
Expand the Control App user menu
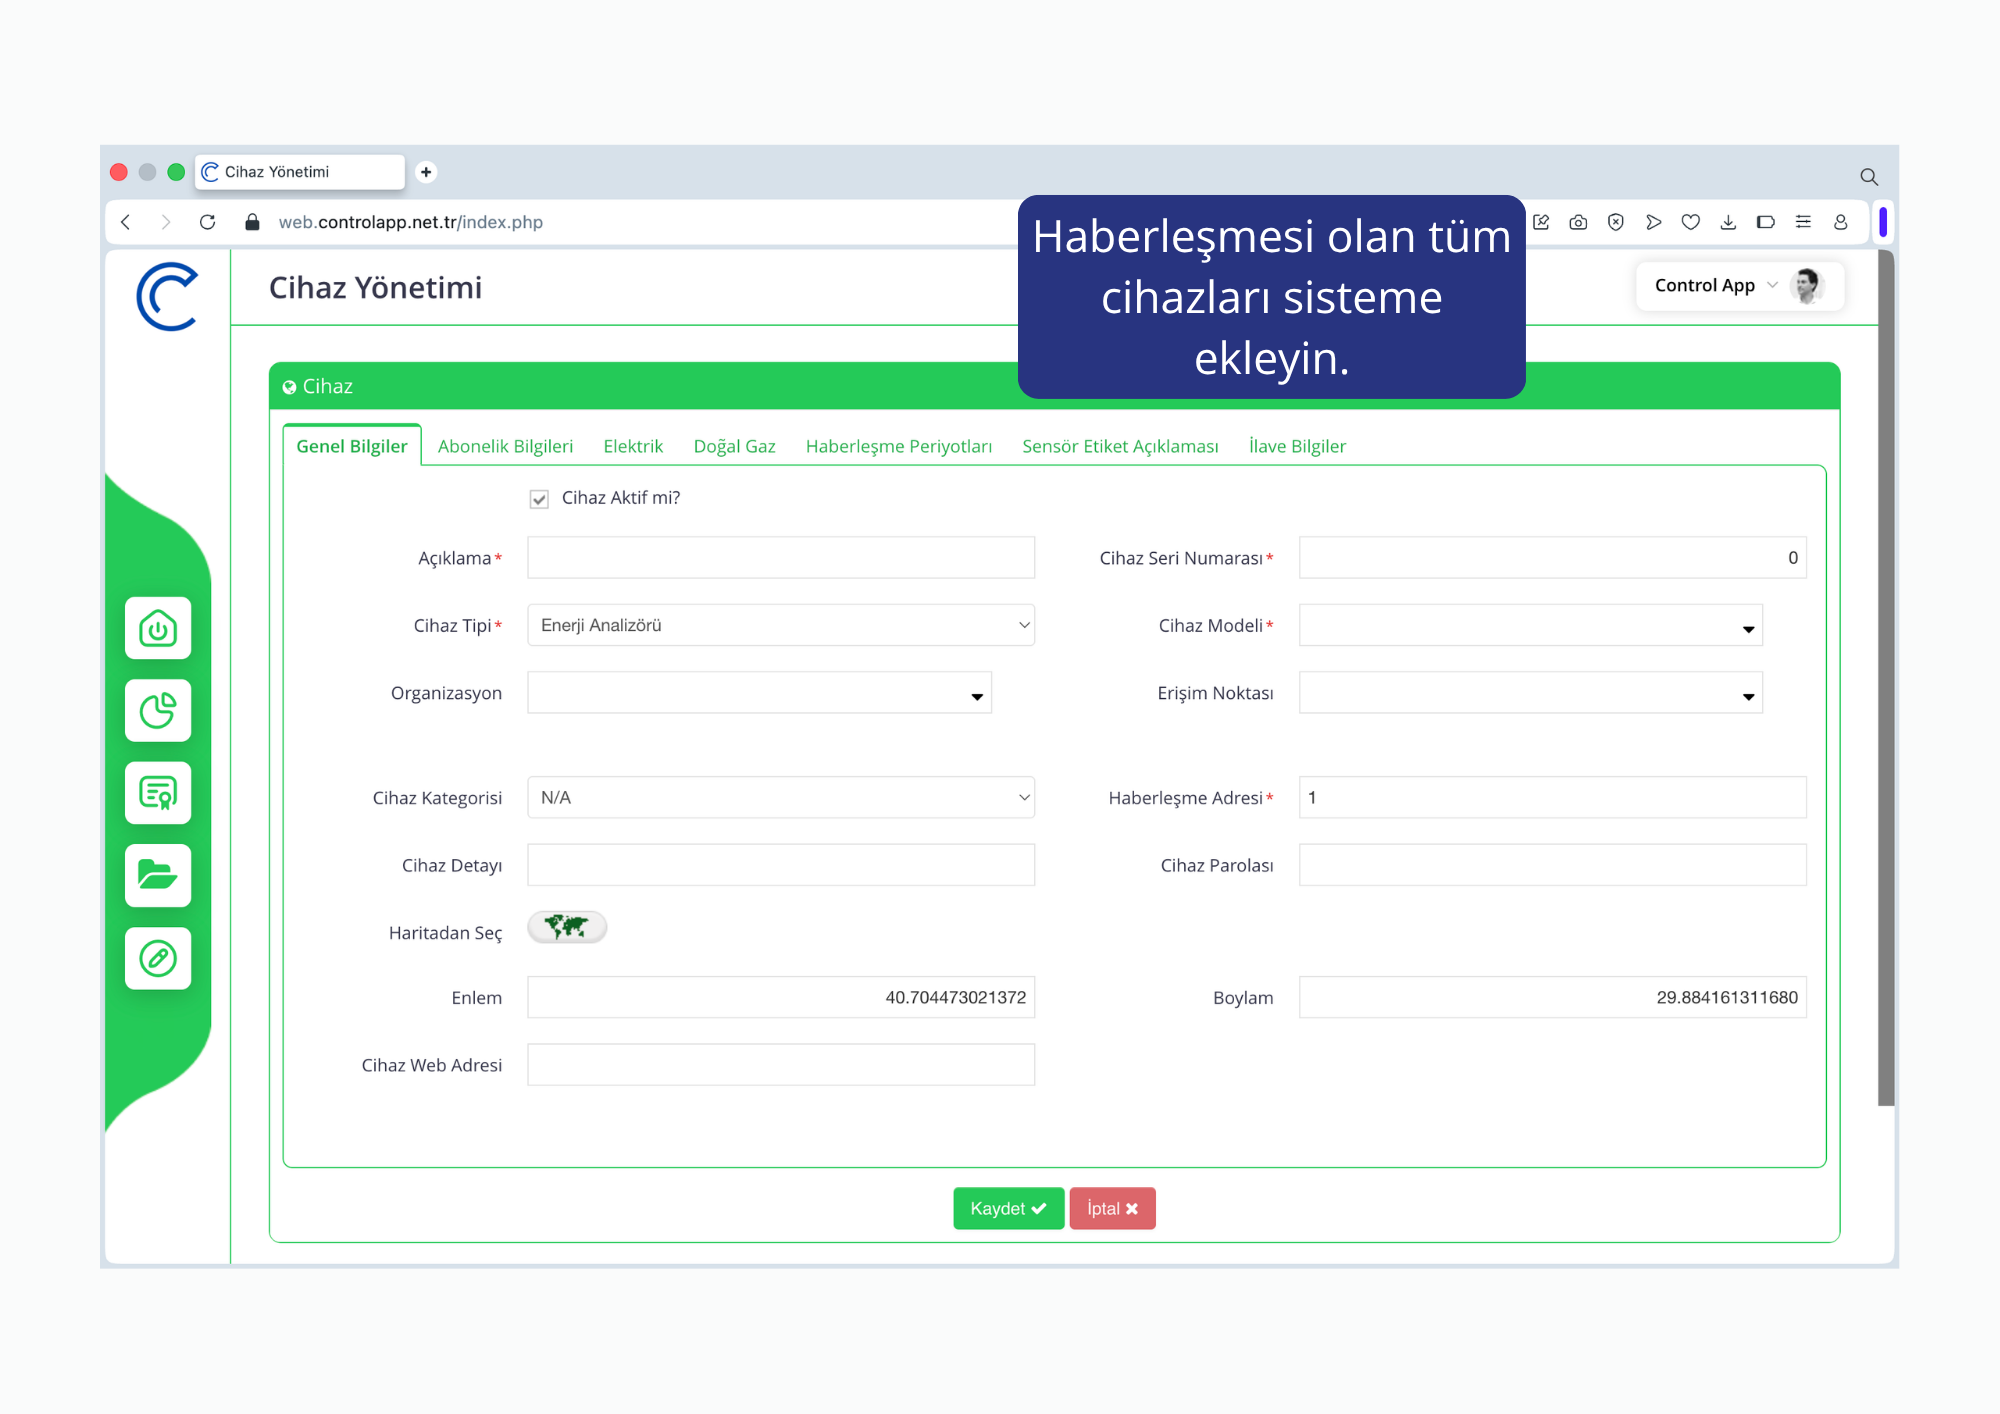coord(1739,286)
